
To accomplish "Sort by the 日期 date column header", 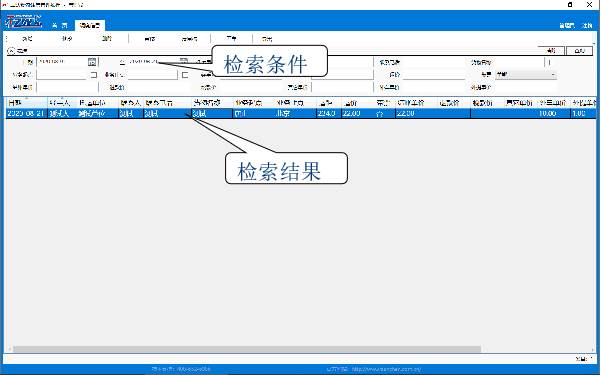I will 26,103.
